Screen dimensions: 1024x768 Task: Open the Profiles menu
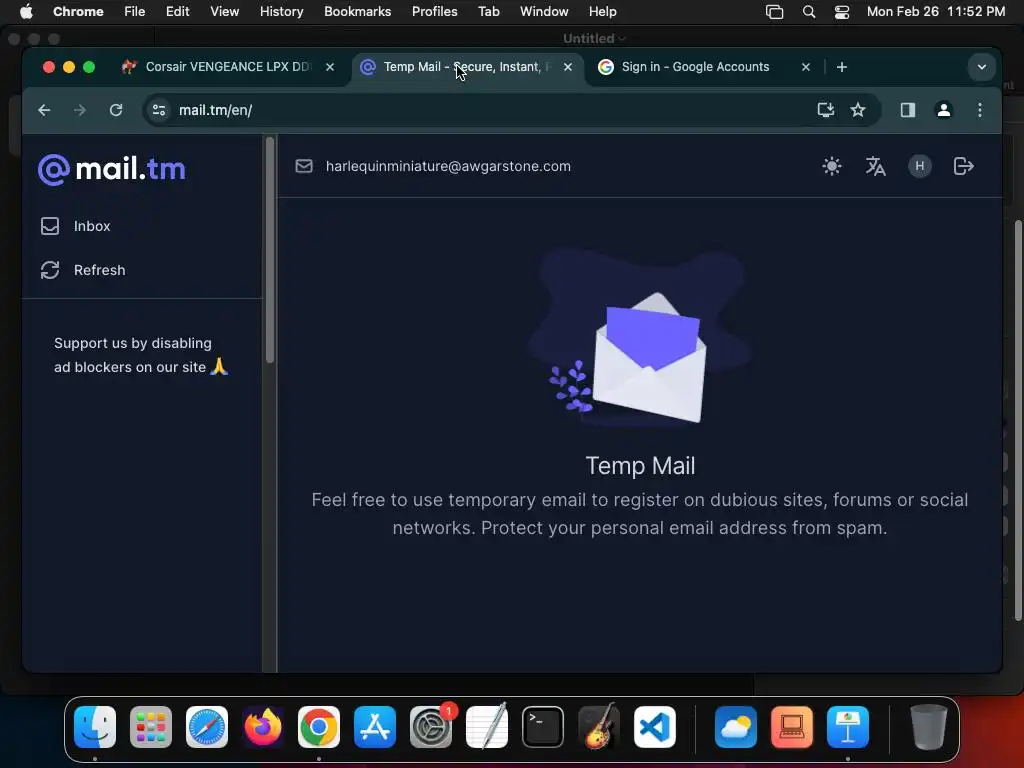(x=434, y=12)
